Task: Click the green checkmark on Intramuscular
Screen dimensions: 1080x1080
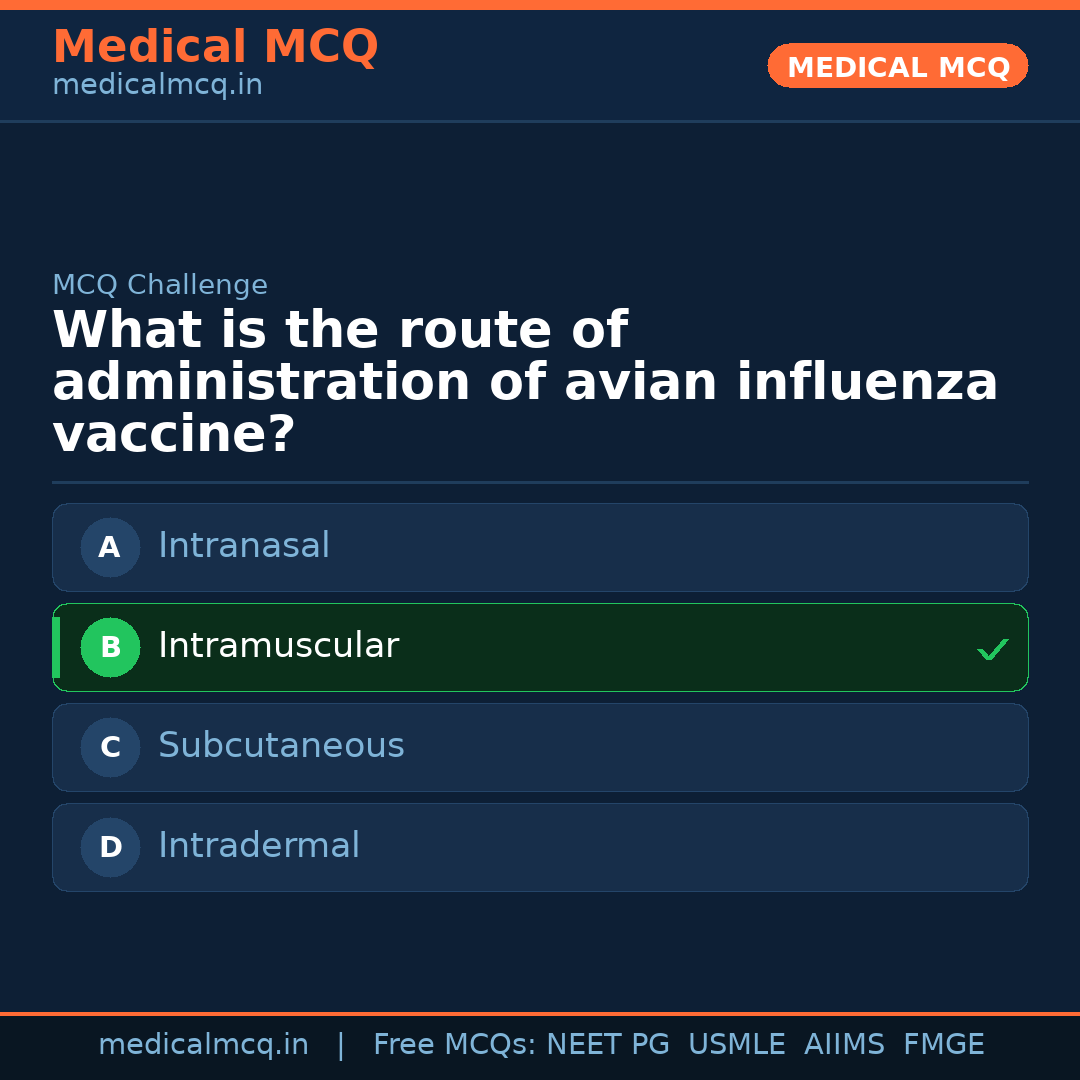Action: (x=992, y=650)
